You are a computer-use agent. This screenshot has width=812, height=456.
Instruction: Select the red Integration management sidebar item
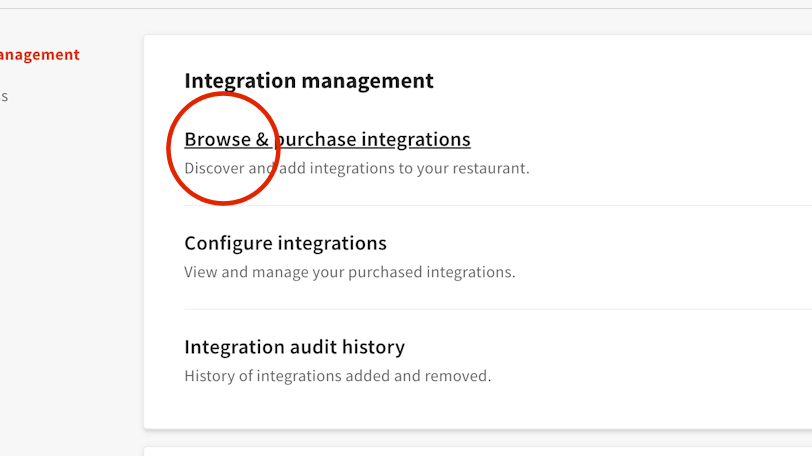(38, 55)
